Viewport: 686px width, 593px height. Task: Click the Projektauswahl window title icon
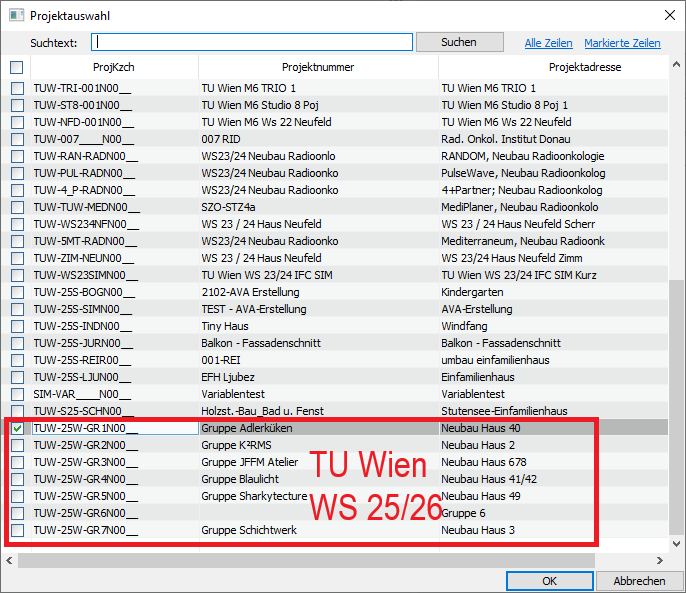pyautogui.click(x=15, y=16)
